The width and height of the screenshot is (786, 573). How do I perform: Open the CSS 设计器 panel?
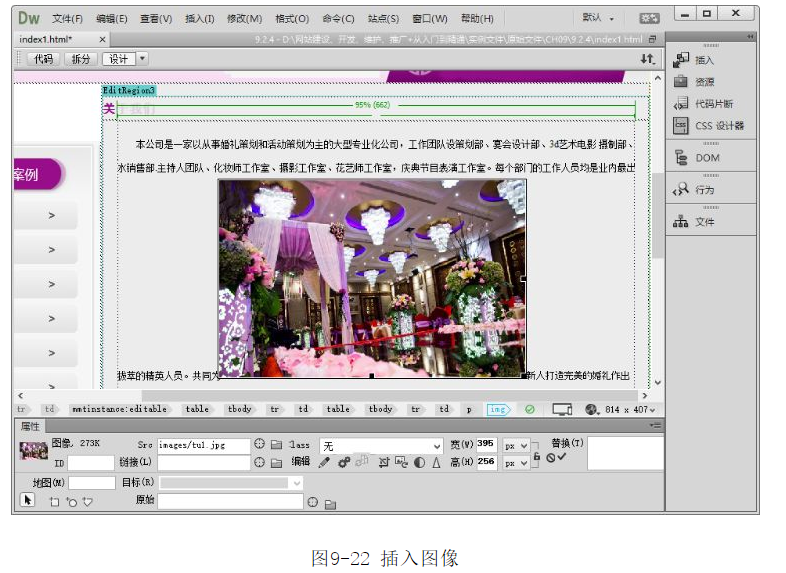(719, 126)
